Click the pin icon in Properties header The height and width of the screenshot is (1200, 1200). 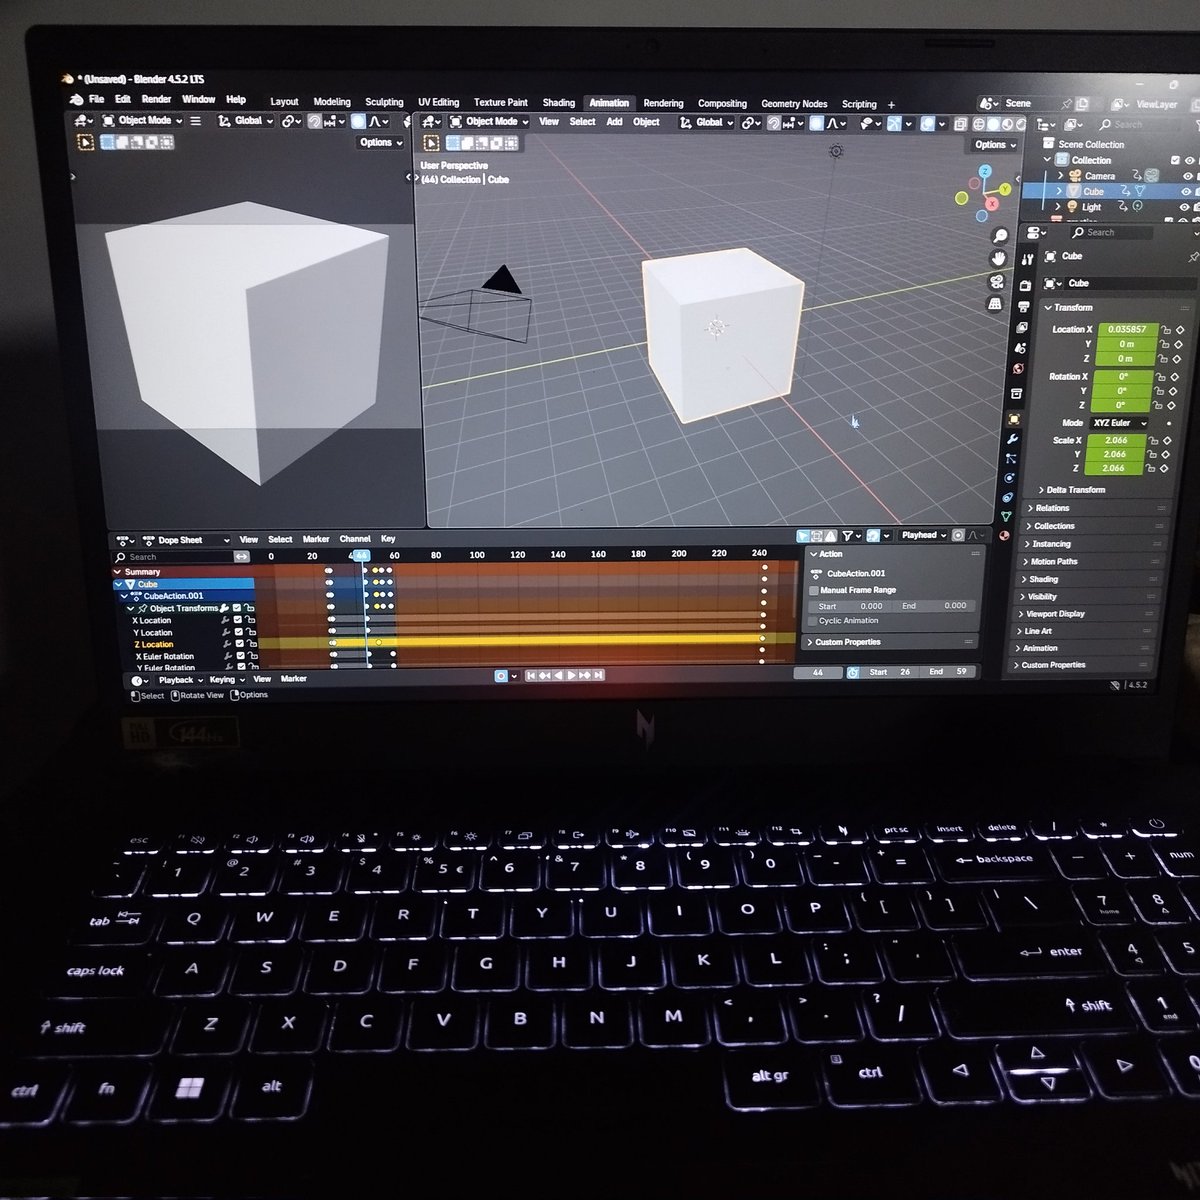click(x=1194, y=257)
